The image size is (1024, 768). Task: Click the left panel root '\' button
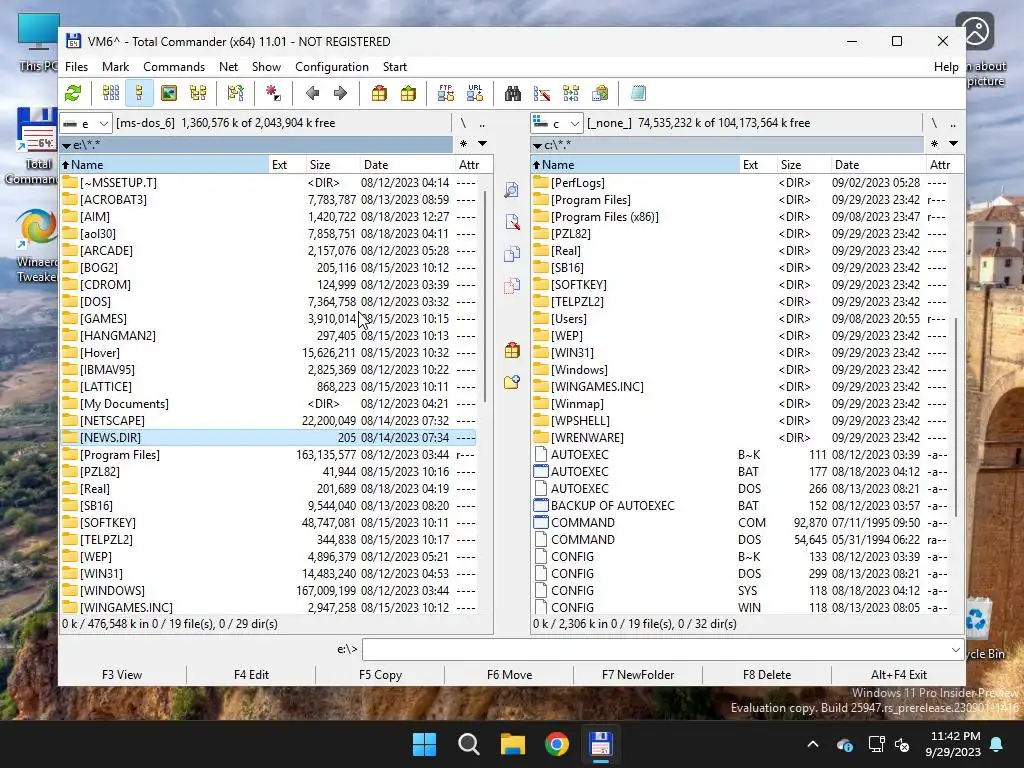463,123
